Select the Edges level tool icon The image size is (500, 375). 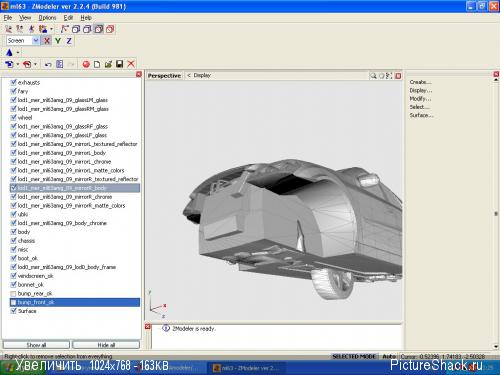[x=20, y=29]
